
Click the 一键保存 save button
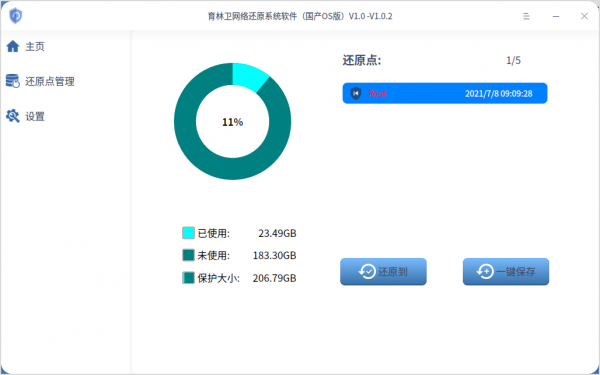(x=506, y=272)
